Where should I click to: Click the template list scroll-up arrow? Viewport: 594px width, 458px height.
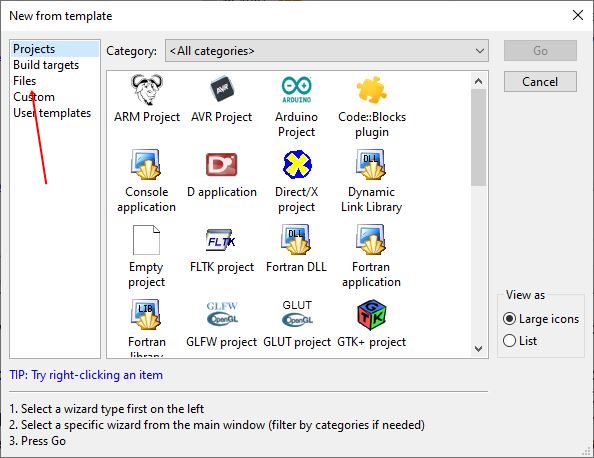tap(478, 81)
